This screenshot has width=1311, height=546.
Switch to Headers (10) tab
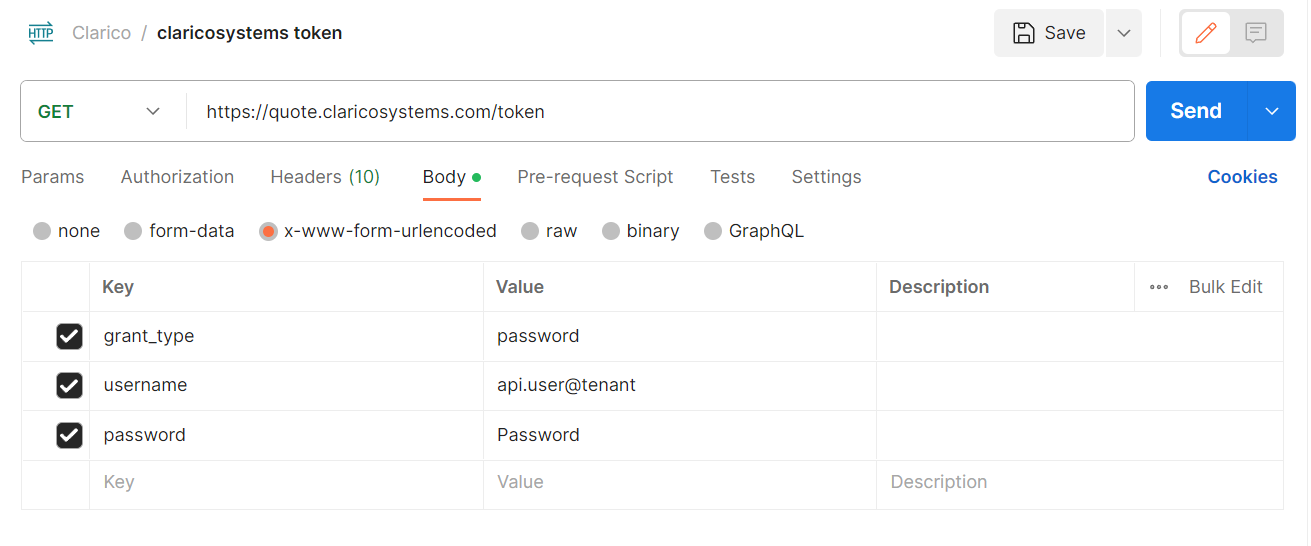tap(325, 177)
